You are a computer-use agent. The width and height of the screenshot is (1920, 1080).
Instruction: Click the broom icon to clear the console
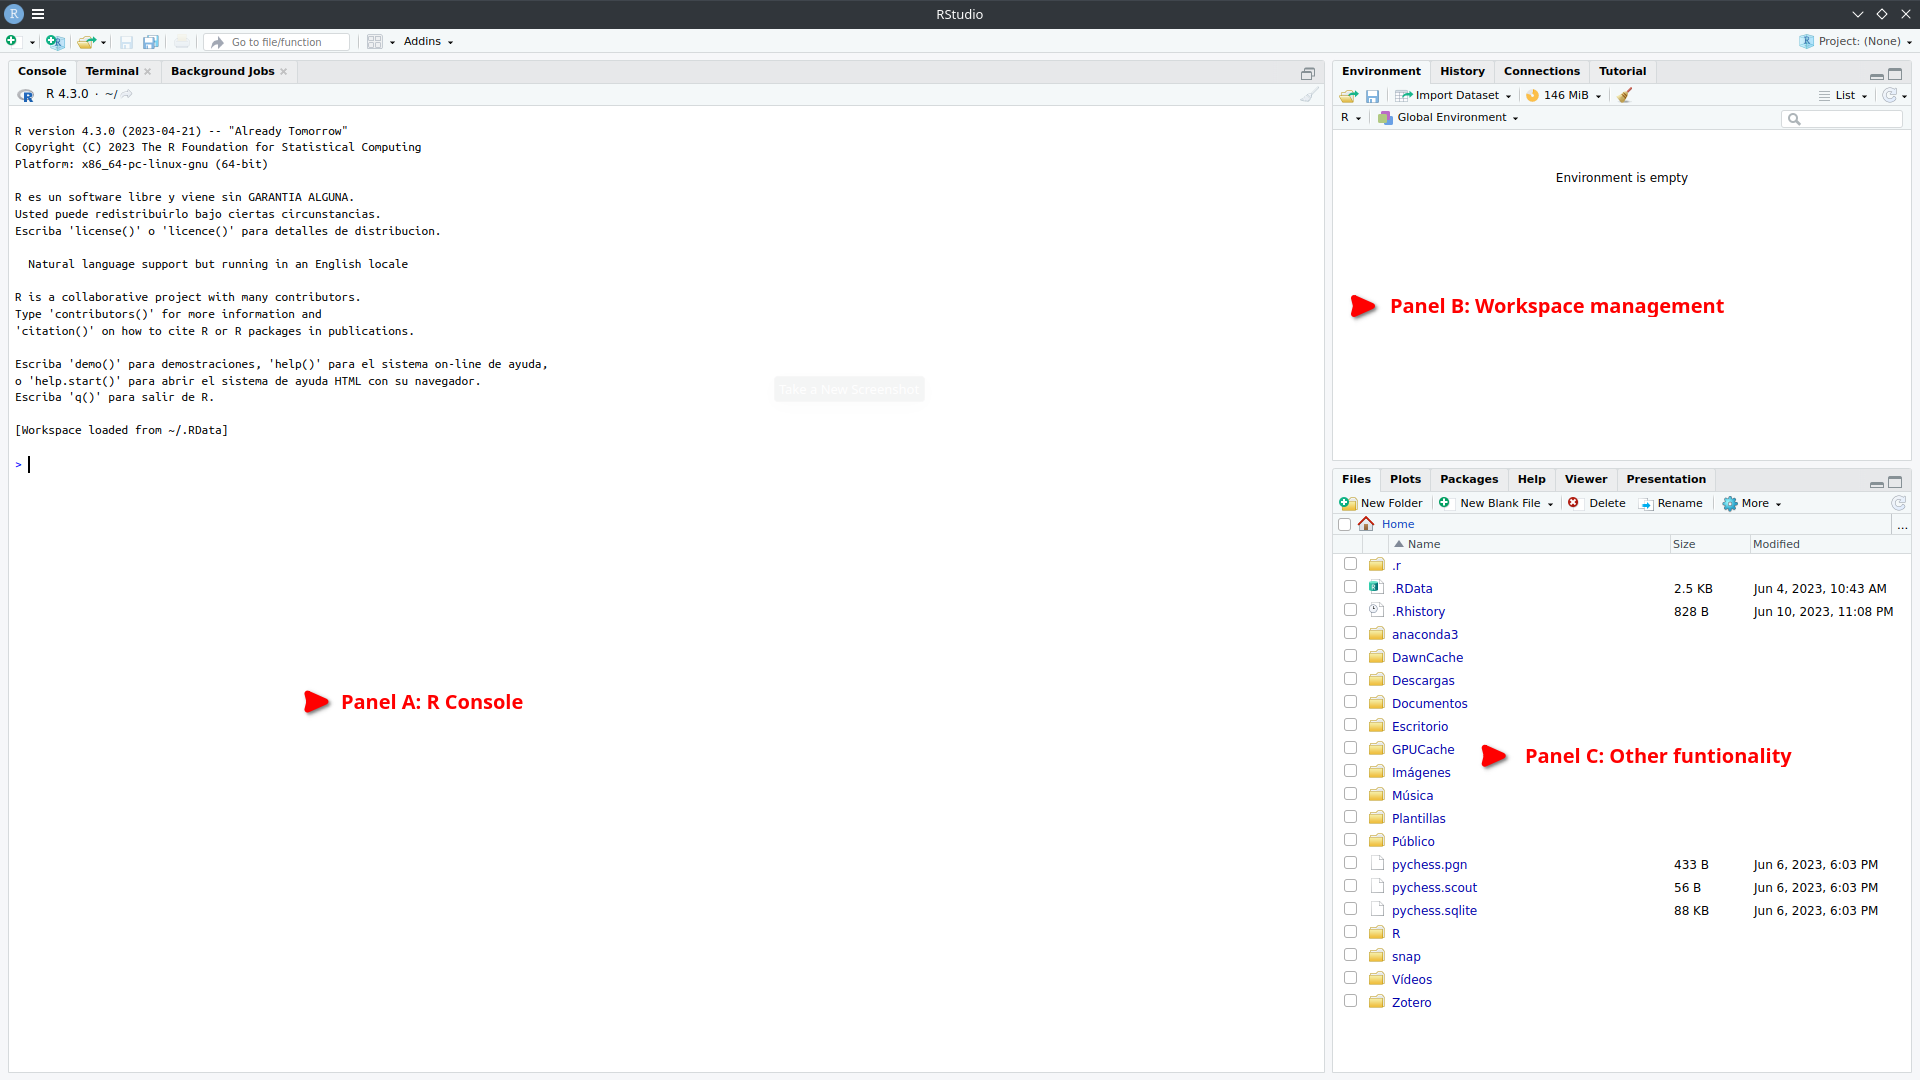(x=1309, y=94)
